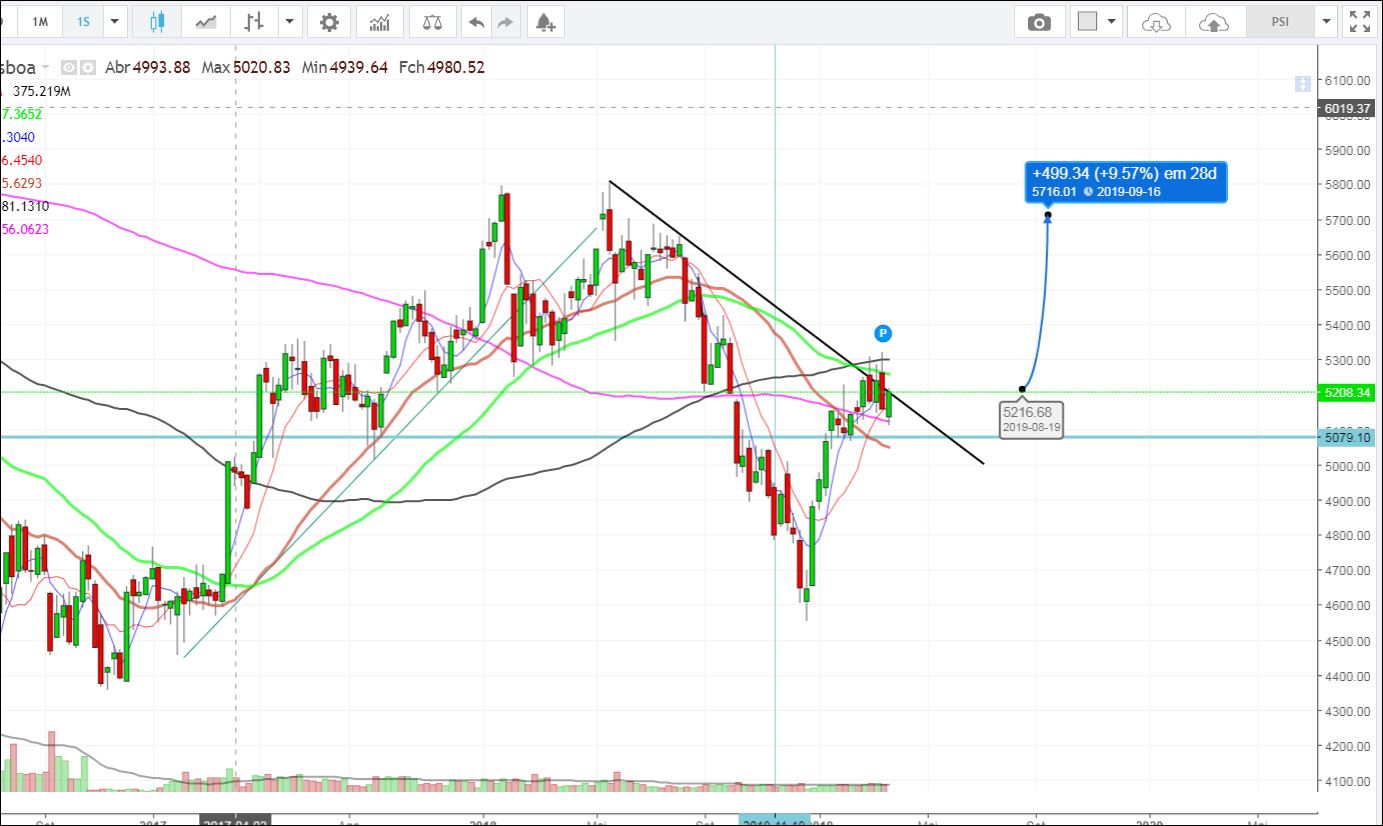Click the Min 4939.64 low value
The width and height of the screenshot is (1383, 826).
[344, 68]
